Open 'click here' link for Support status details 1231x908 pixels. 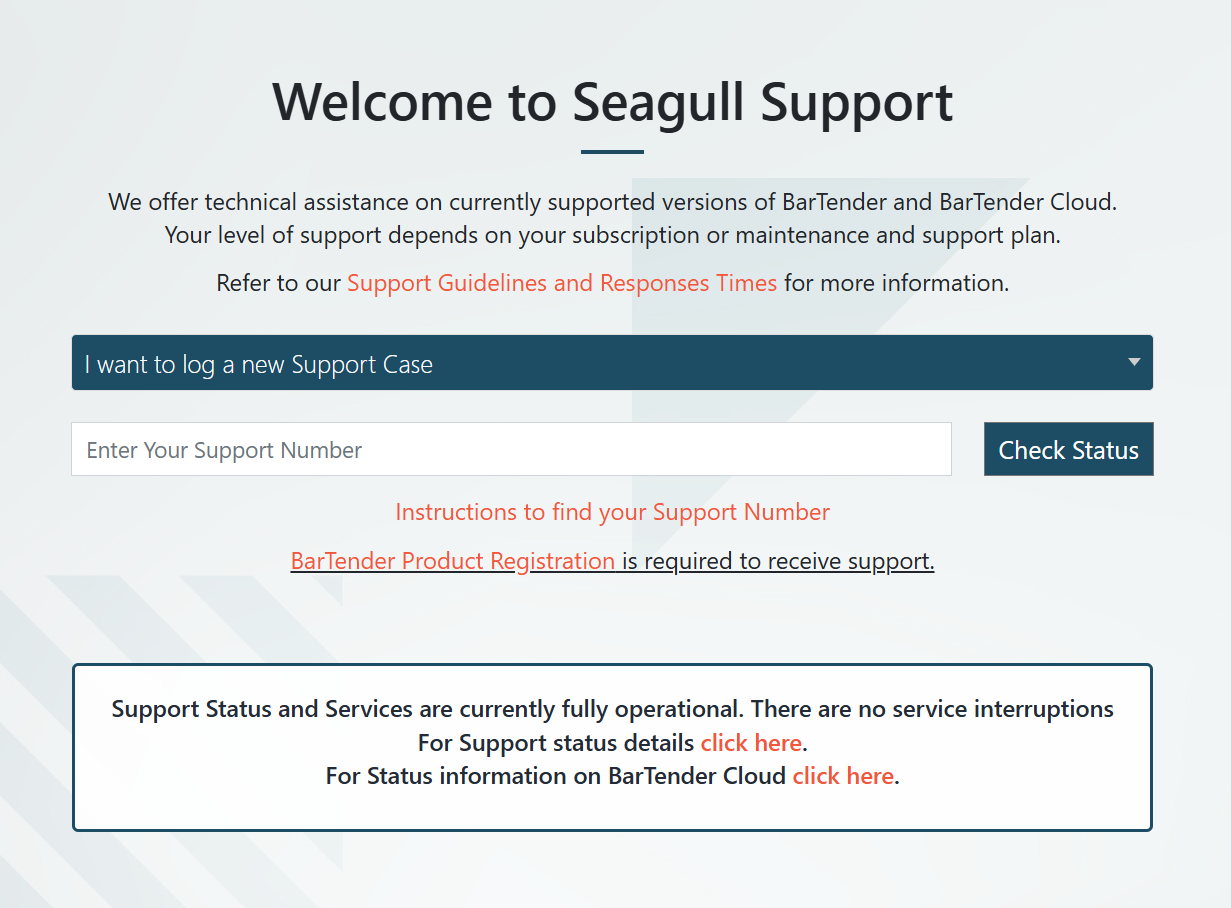pyautogui.click(x=751, y=743)
